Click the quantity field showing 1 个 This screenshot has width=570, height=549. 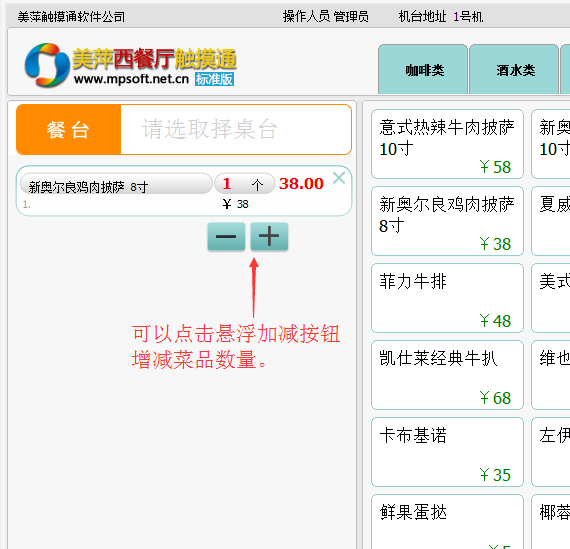coord(244,184)
